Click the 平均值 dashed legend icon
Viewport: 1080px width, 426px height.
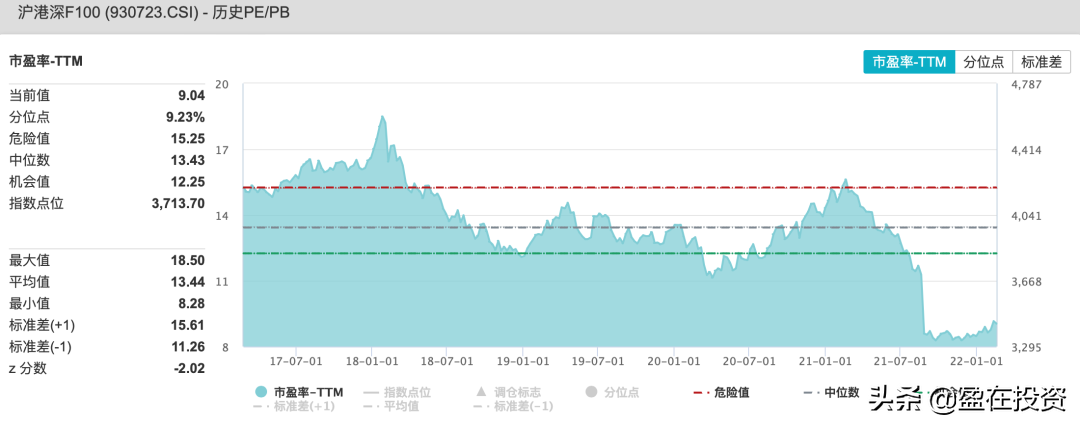tap(371, 406)
